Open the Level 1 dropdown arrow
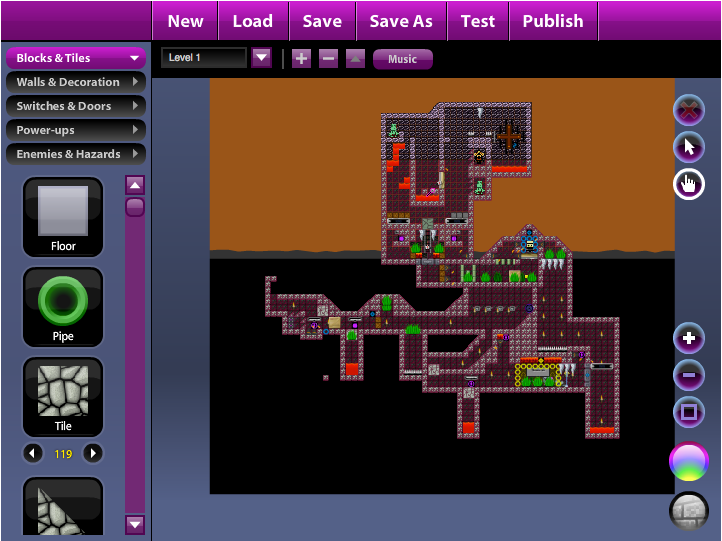 (262, 58)
